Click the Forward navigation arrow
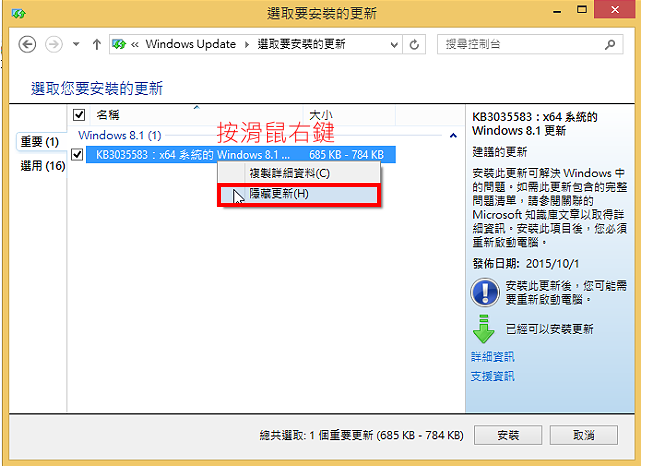Screen dimensions: 646x469 point(54,44)
